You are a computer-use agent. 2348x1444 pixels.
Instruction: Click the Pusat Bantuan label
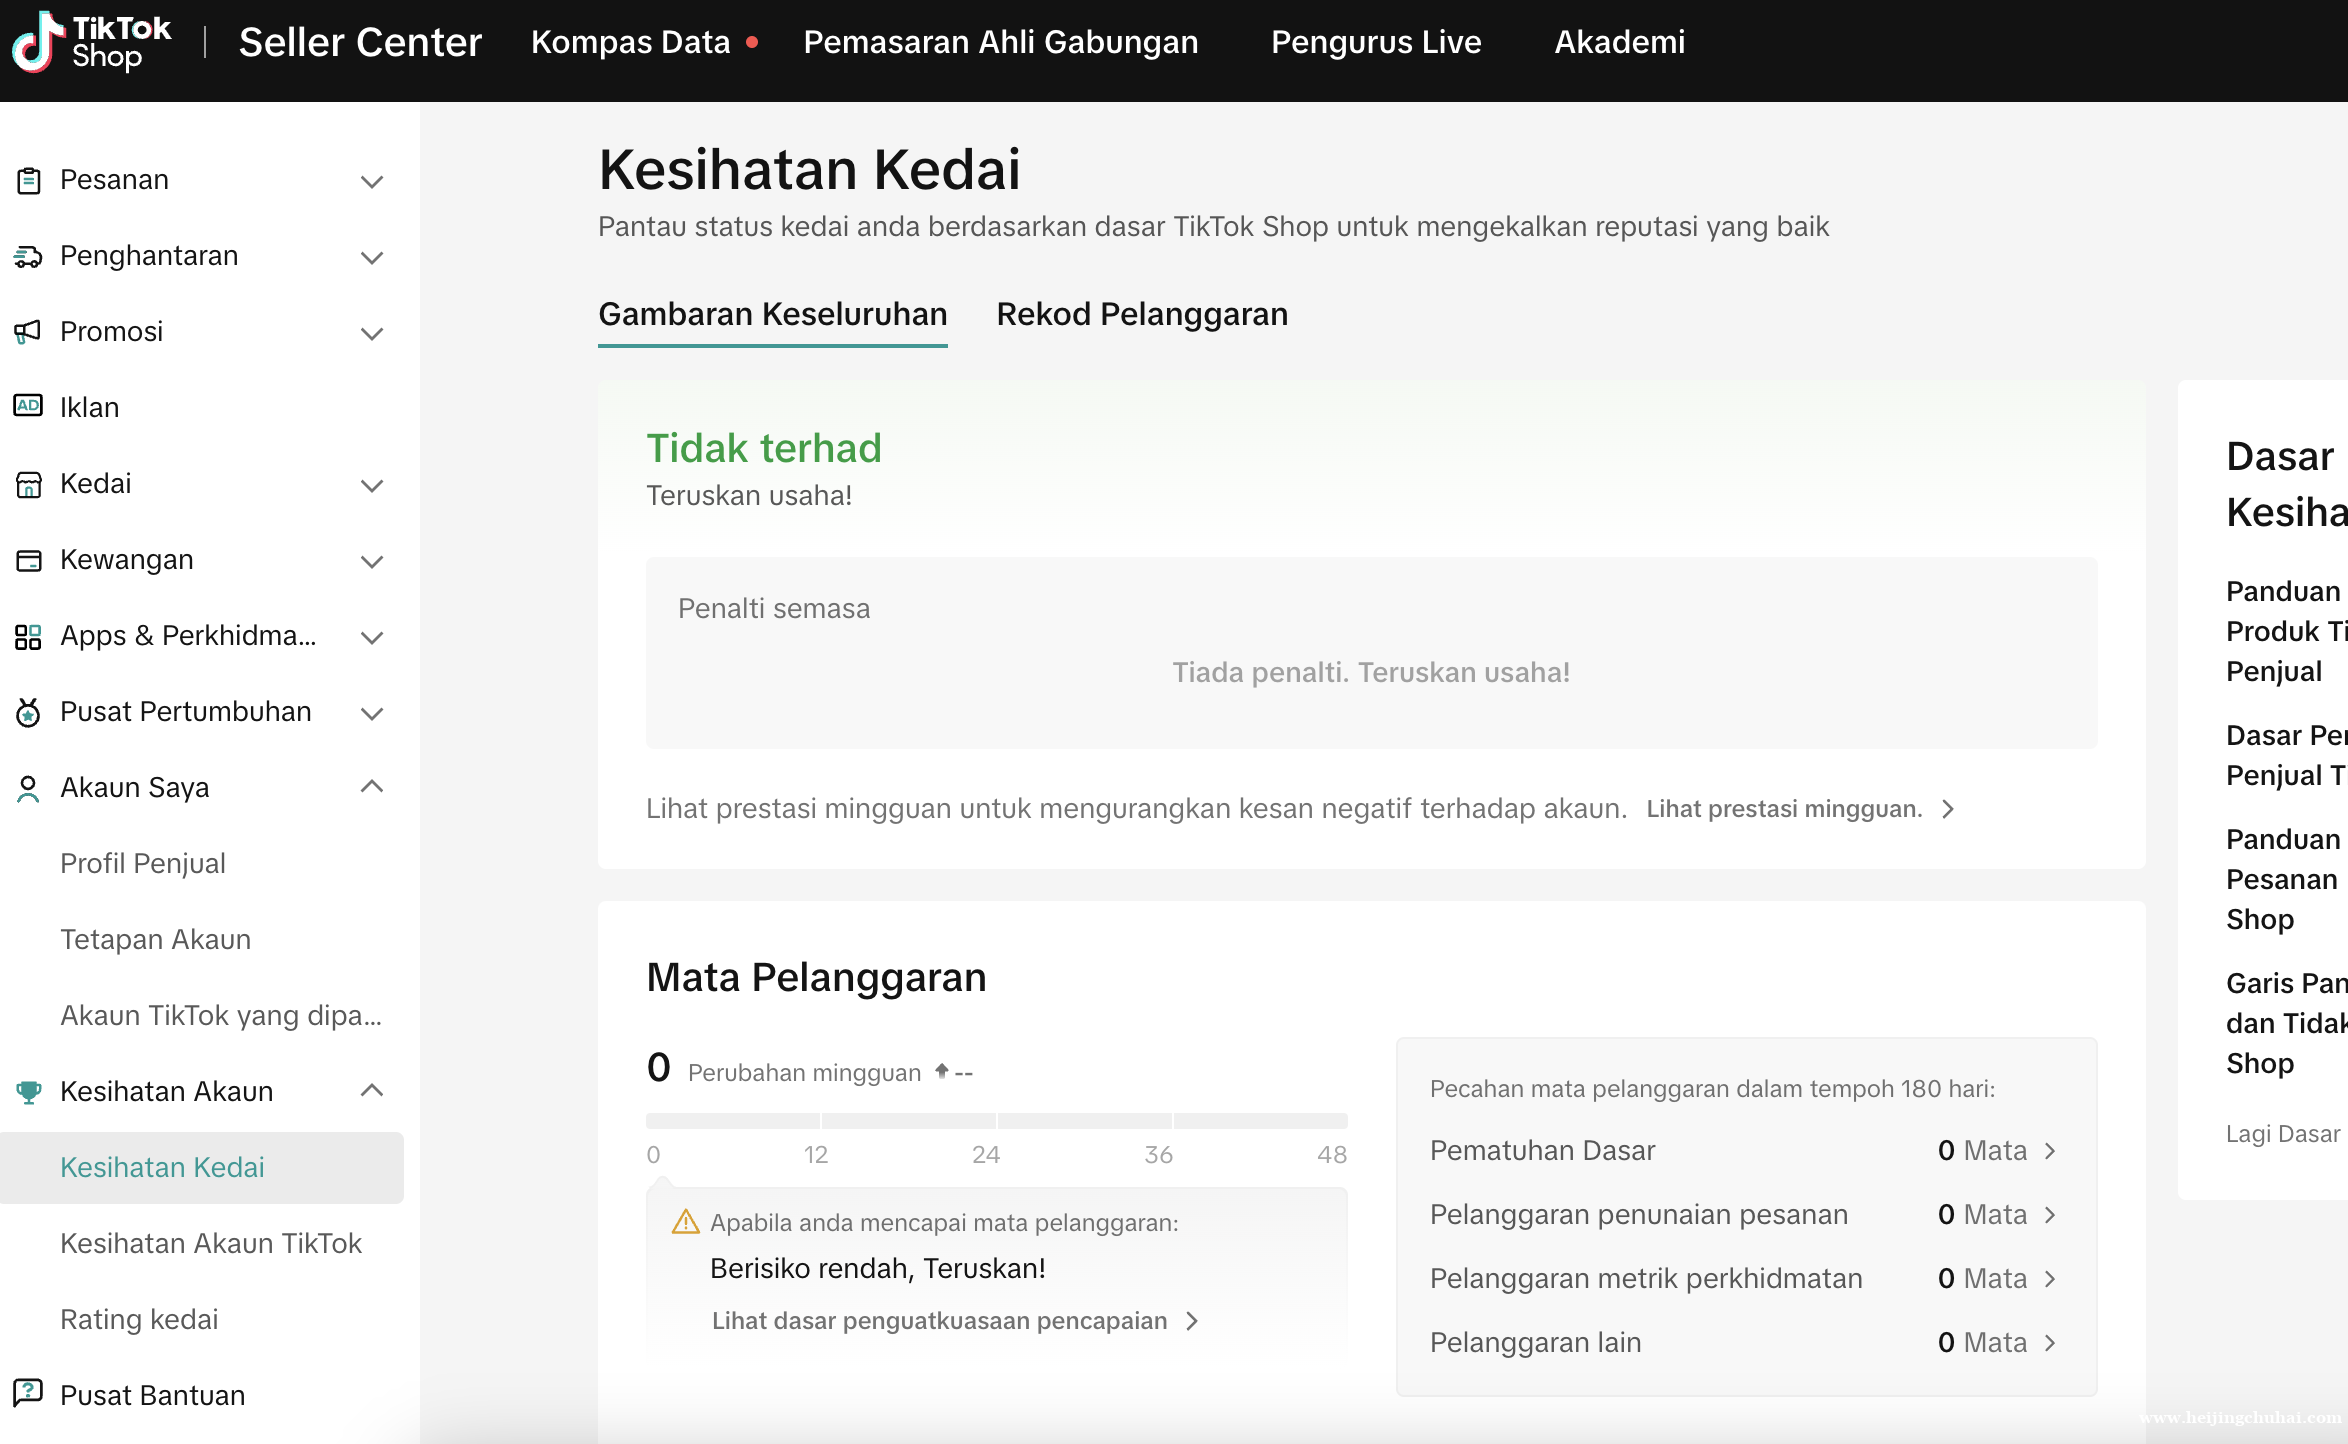(x=152, y=1395)
